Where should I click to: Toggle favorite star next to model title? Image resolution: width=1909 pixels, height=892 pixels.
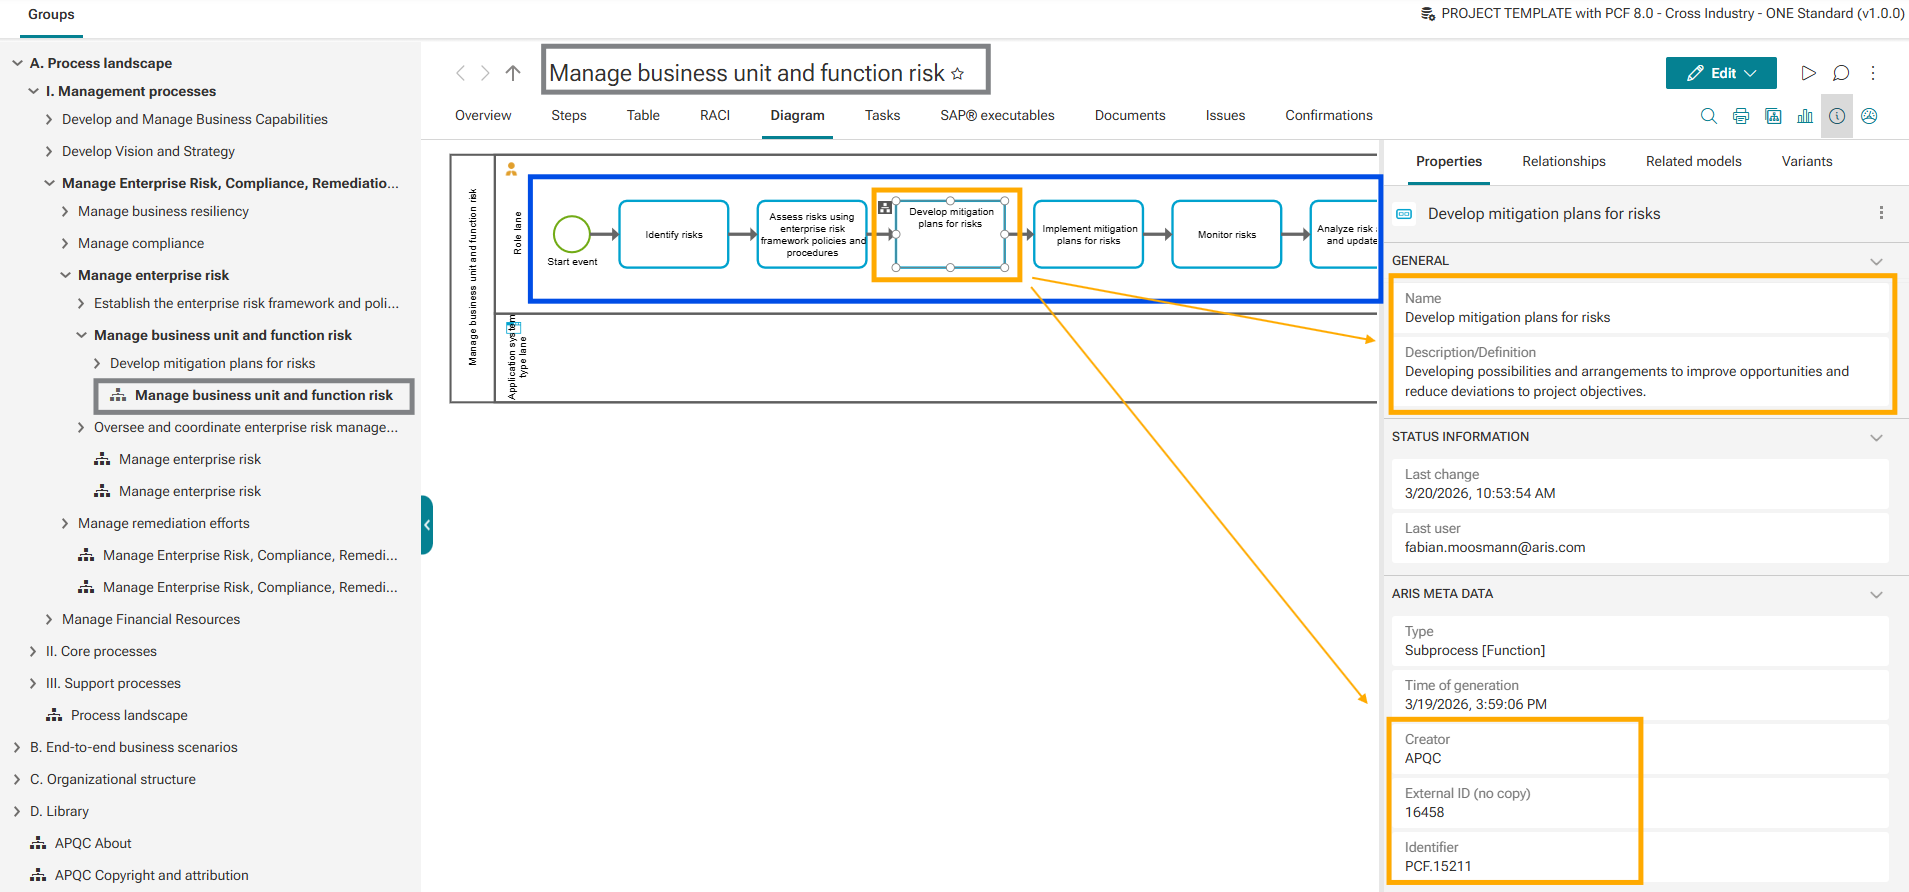click(x=957, y=74)
